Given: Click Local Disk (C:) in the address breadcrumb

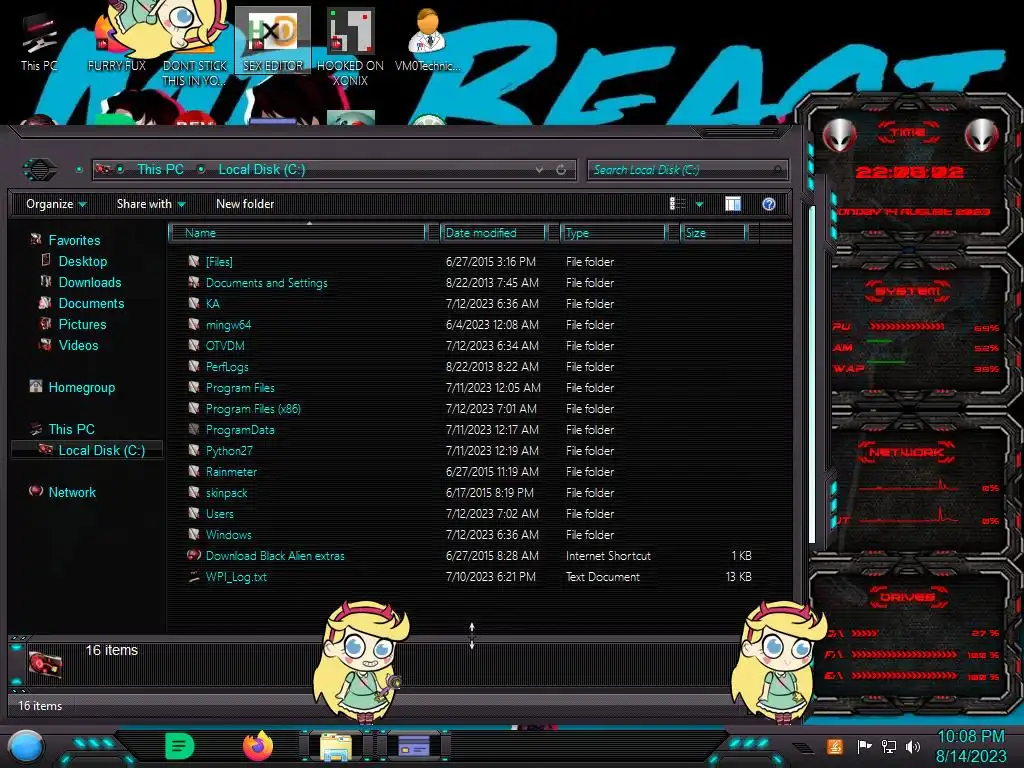Looking at the screenshot, I should [x=261, y=169].
